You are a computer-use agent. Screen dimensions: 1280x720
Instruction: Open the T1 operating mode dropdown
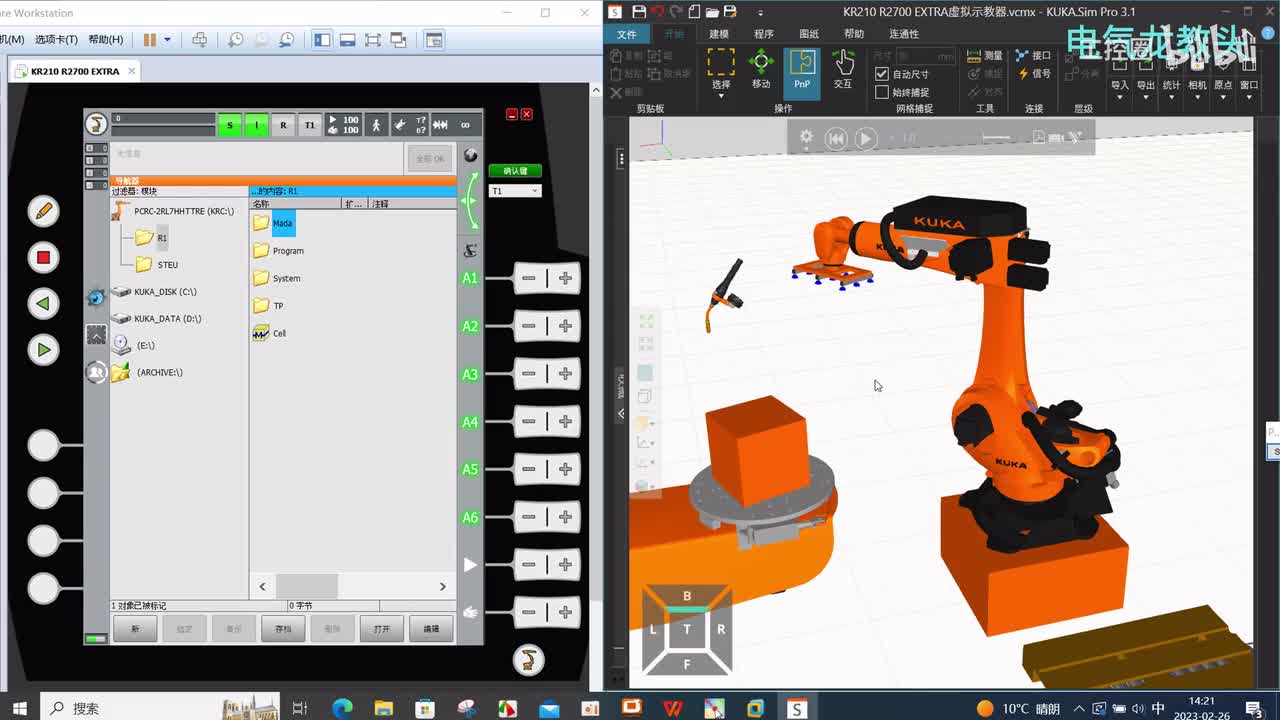coord(515,191)
